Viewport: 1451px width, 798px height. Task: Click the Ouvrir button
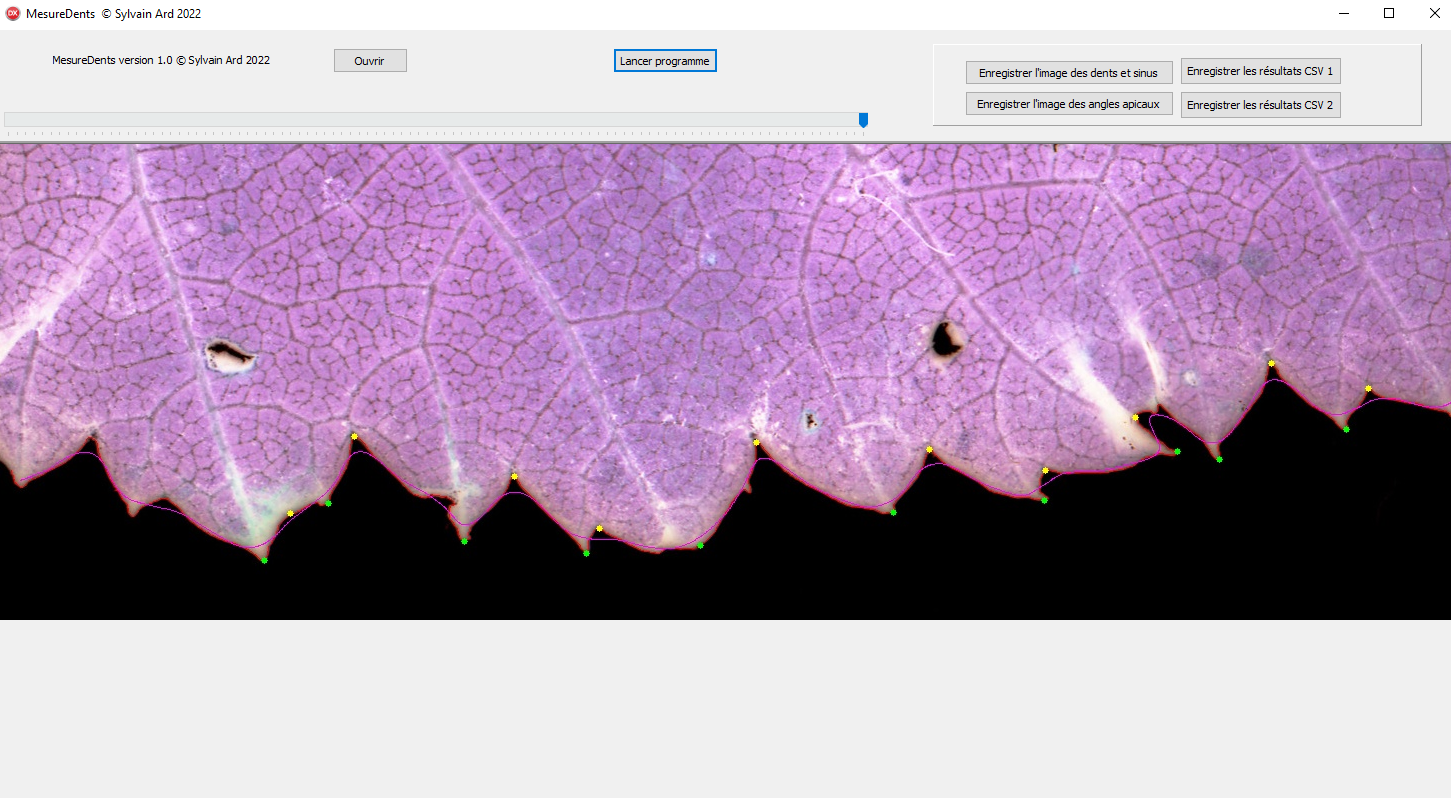coord(370,61)
